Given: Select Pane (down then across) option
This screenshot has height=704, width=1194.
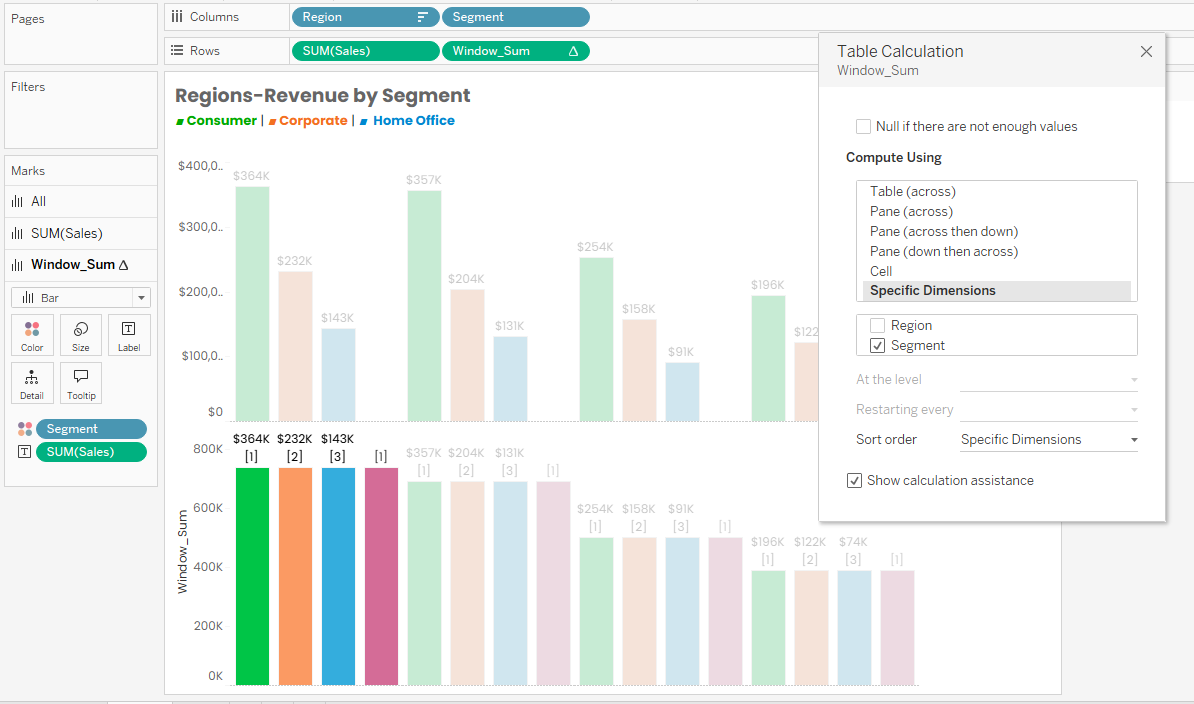Looking at the screenshot, I should tap(943, 252).
